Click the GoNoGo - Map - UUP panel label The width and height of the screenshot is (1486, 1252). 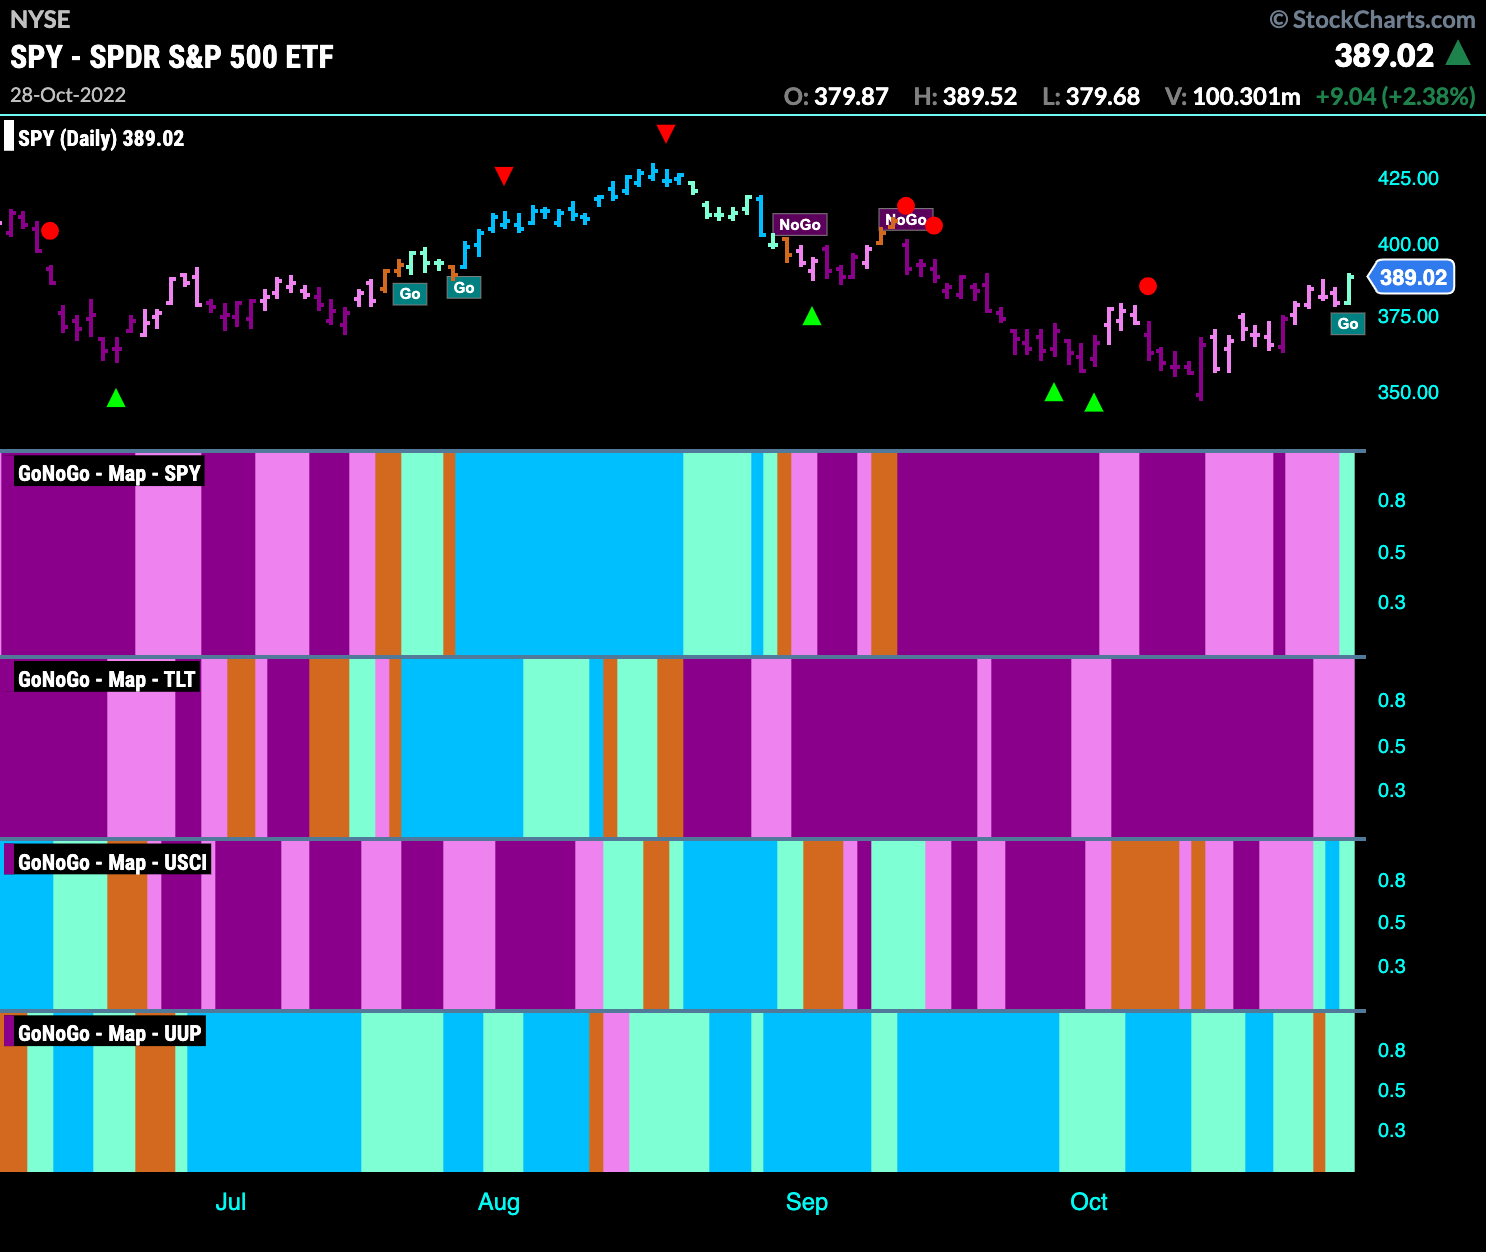click(x=110, y=1033)
